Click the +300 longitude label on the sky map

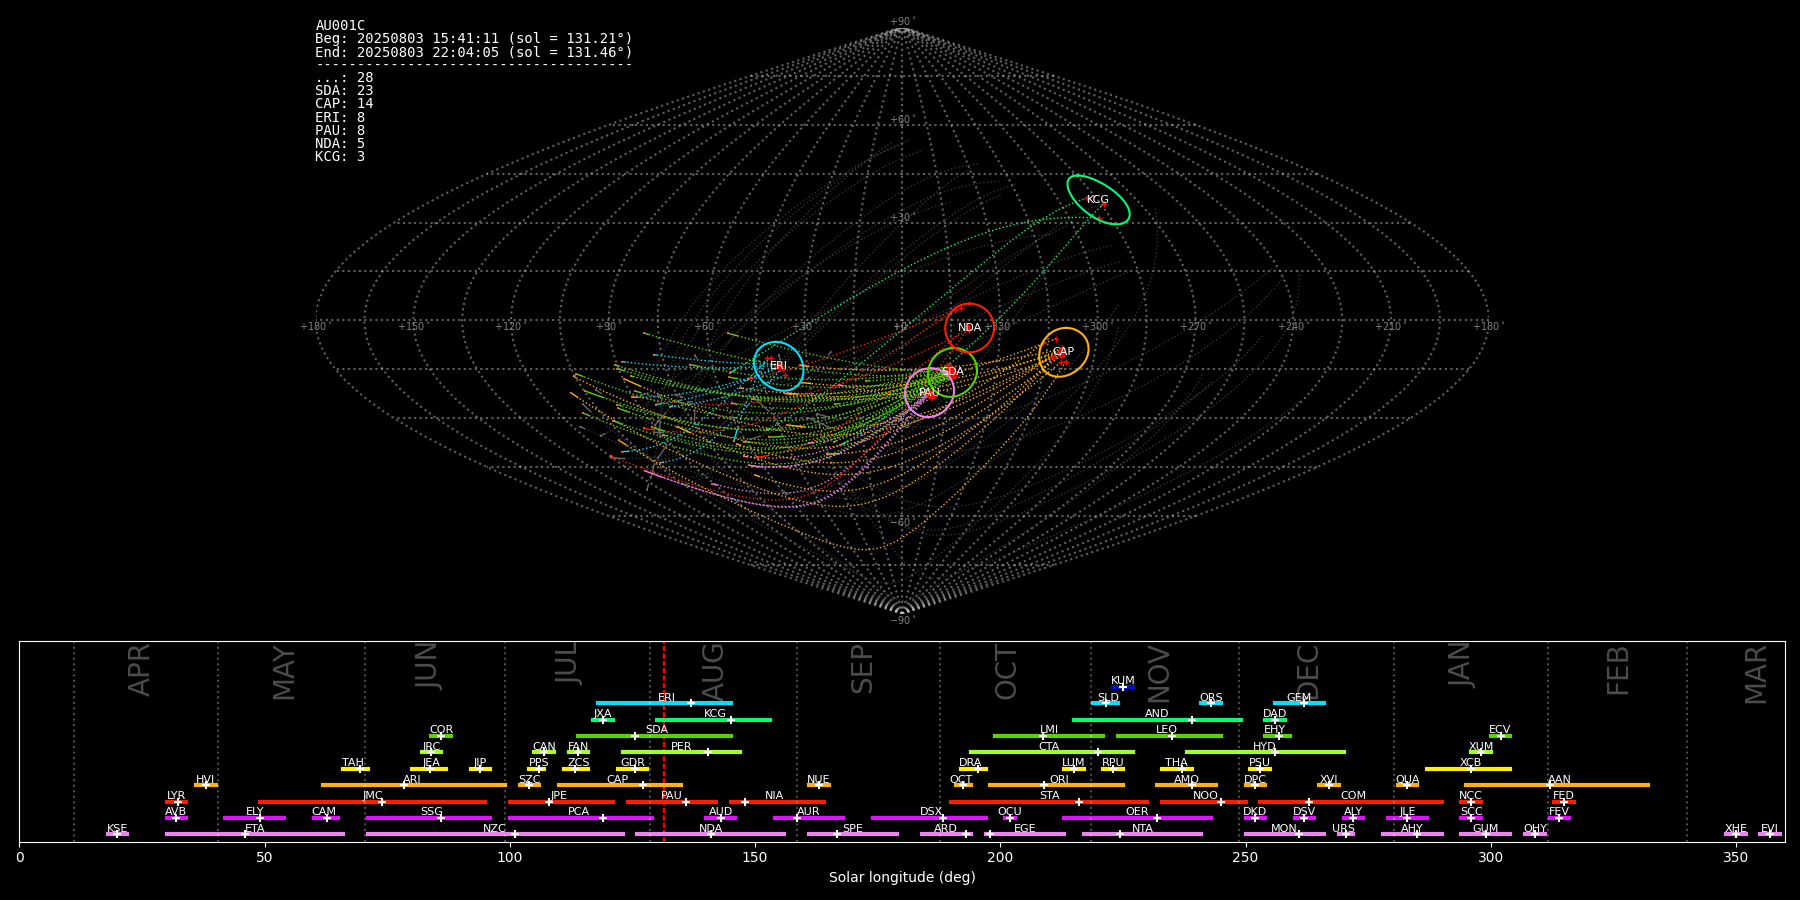1094,327
